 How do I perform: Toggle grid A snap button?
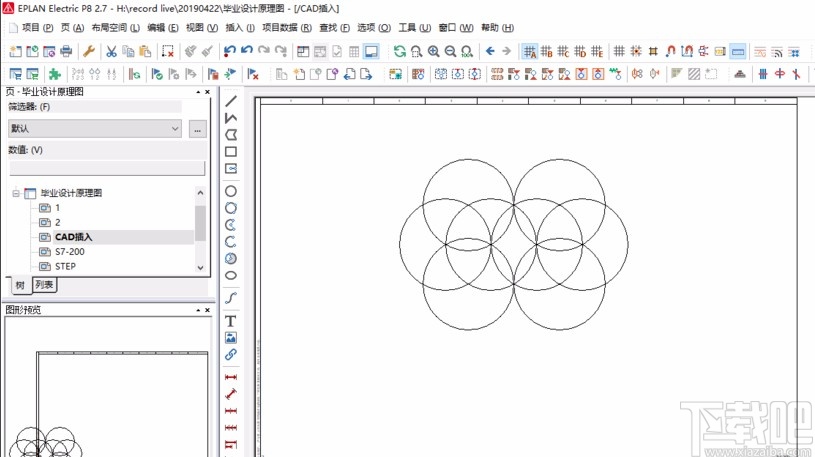point(530,51)
